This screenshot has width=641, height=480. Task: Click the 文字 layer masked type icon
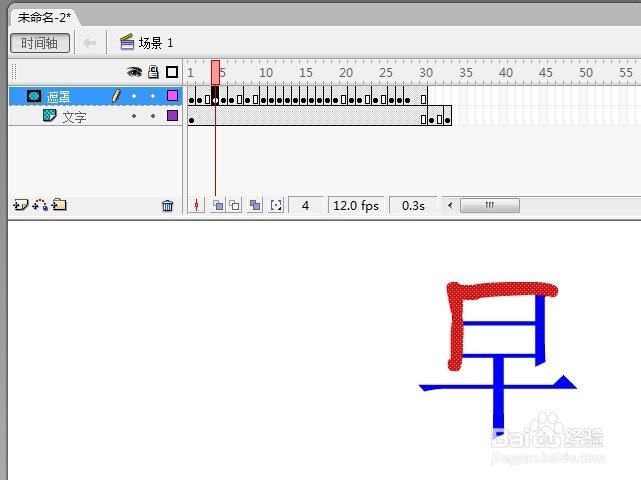click(50, 115)
